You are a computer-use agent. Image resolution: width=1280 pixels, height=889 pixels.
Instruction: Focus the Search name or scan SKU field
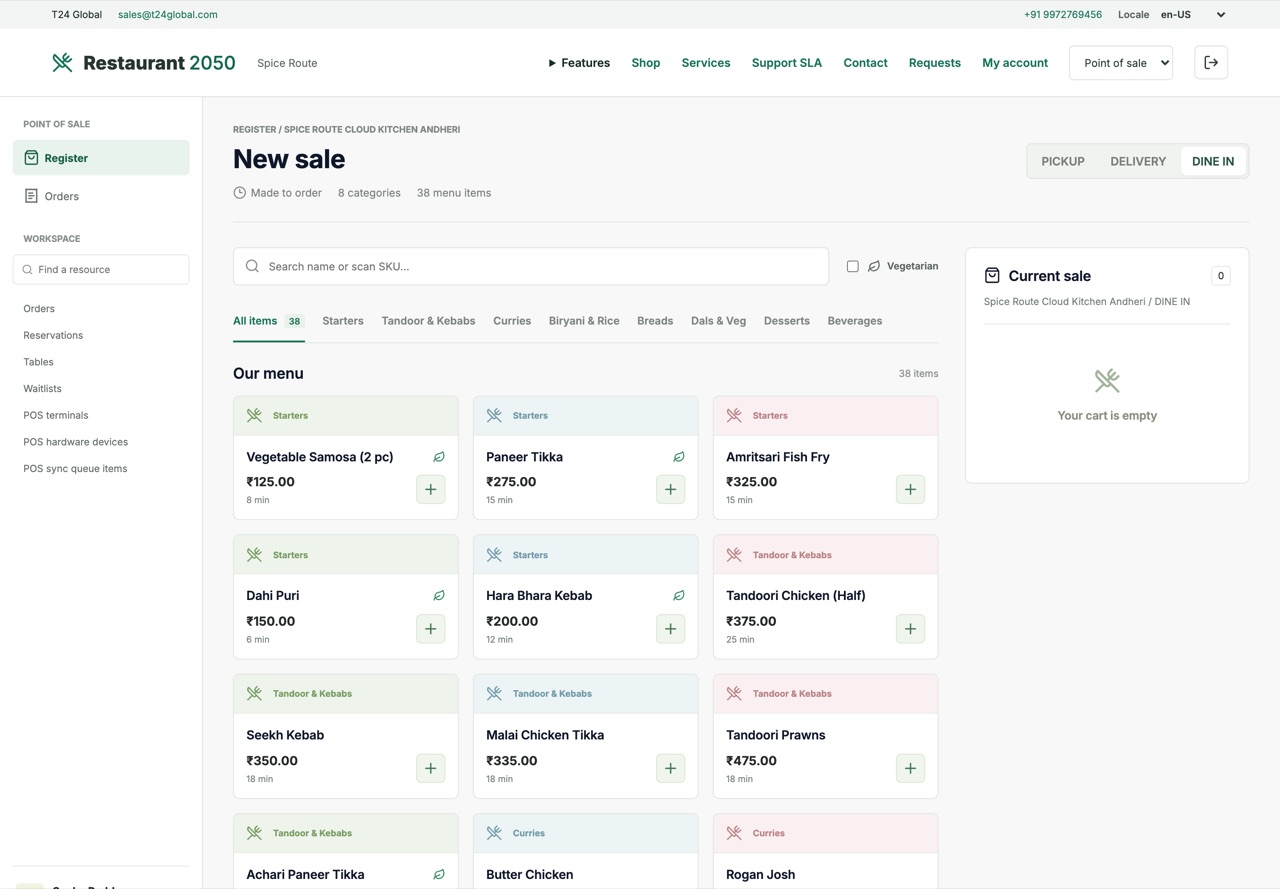[531, 267]
